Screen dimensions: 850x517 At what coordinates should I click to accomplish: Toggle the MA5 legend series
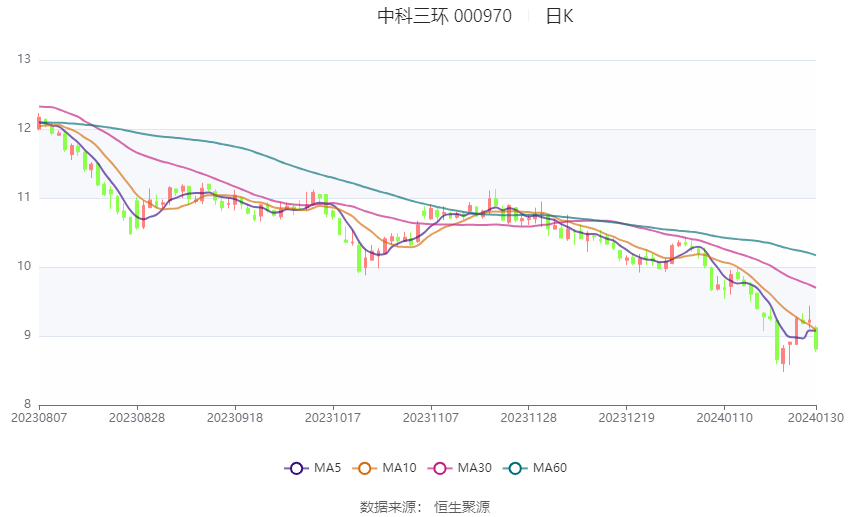click(x=313, y=468)
